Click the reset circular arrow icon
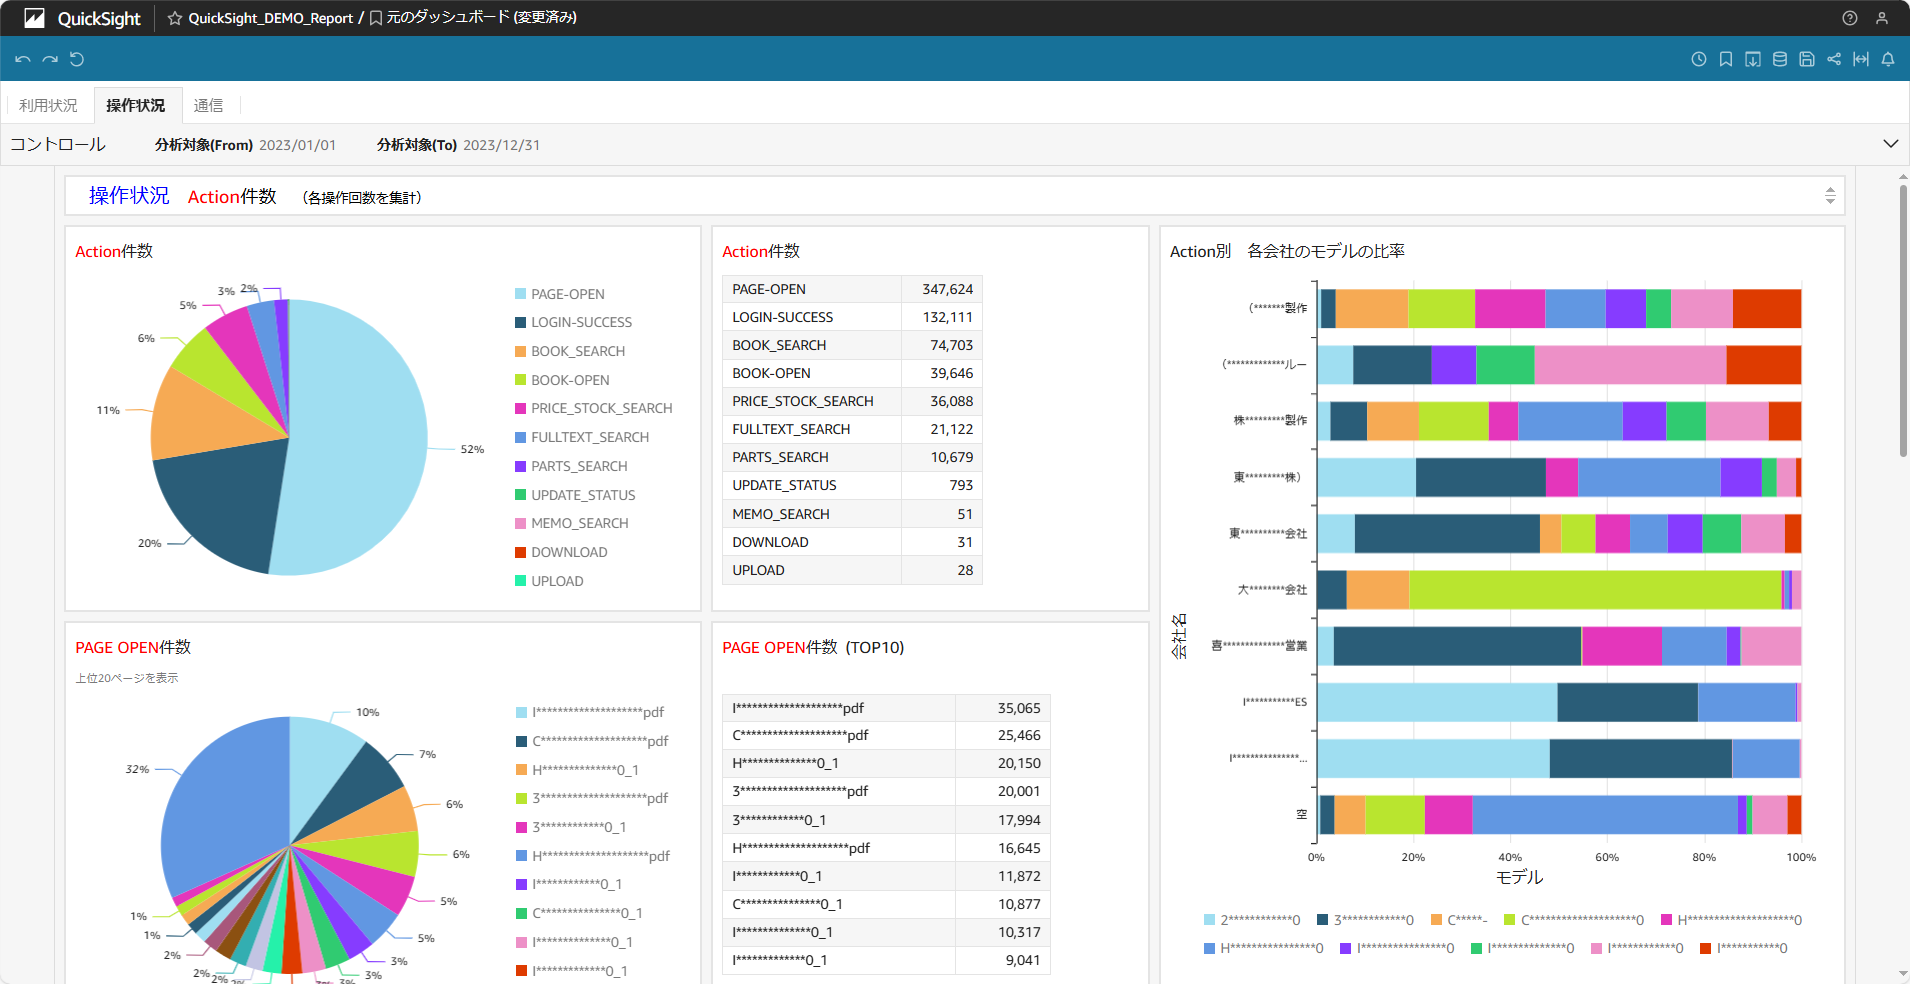 pyautogui.click(x=77, y=59)
